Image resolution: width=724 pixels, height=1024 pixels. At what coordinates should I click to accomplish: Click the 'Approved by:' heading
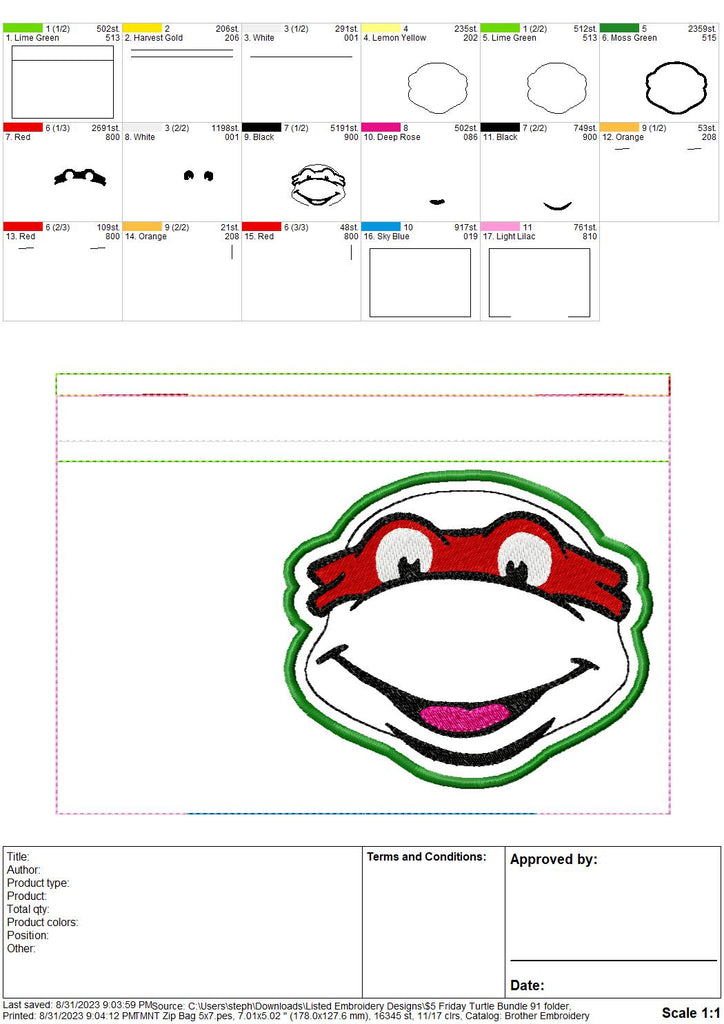(x=554, y=859)
